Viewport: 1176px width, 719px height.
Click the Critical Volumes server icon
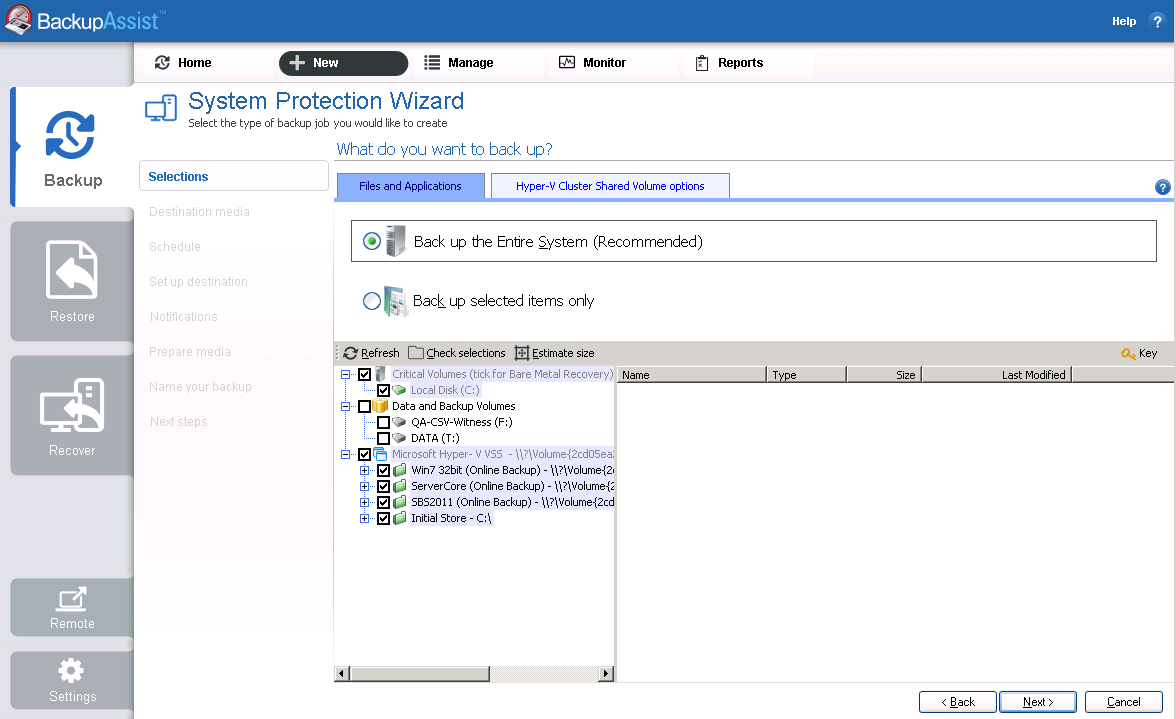click(381, 373)
